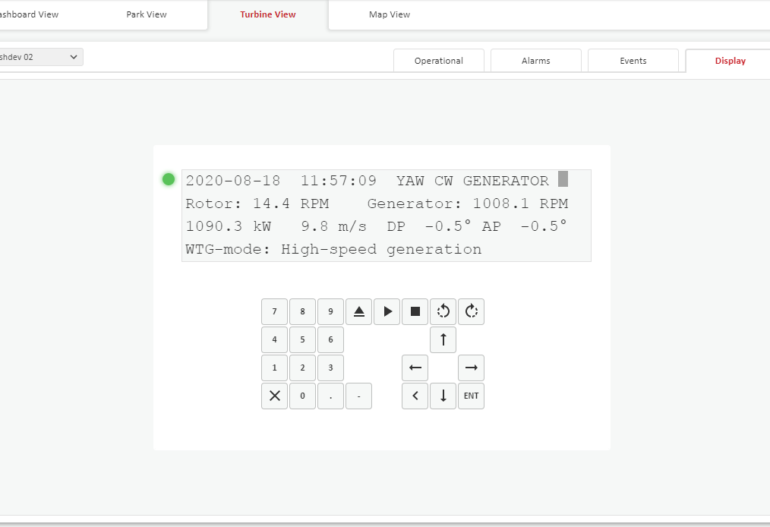Click the rotate counter-clockwise yaw icon
This screenshot has height=527, width=770.
point(443,311)
